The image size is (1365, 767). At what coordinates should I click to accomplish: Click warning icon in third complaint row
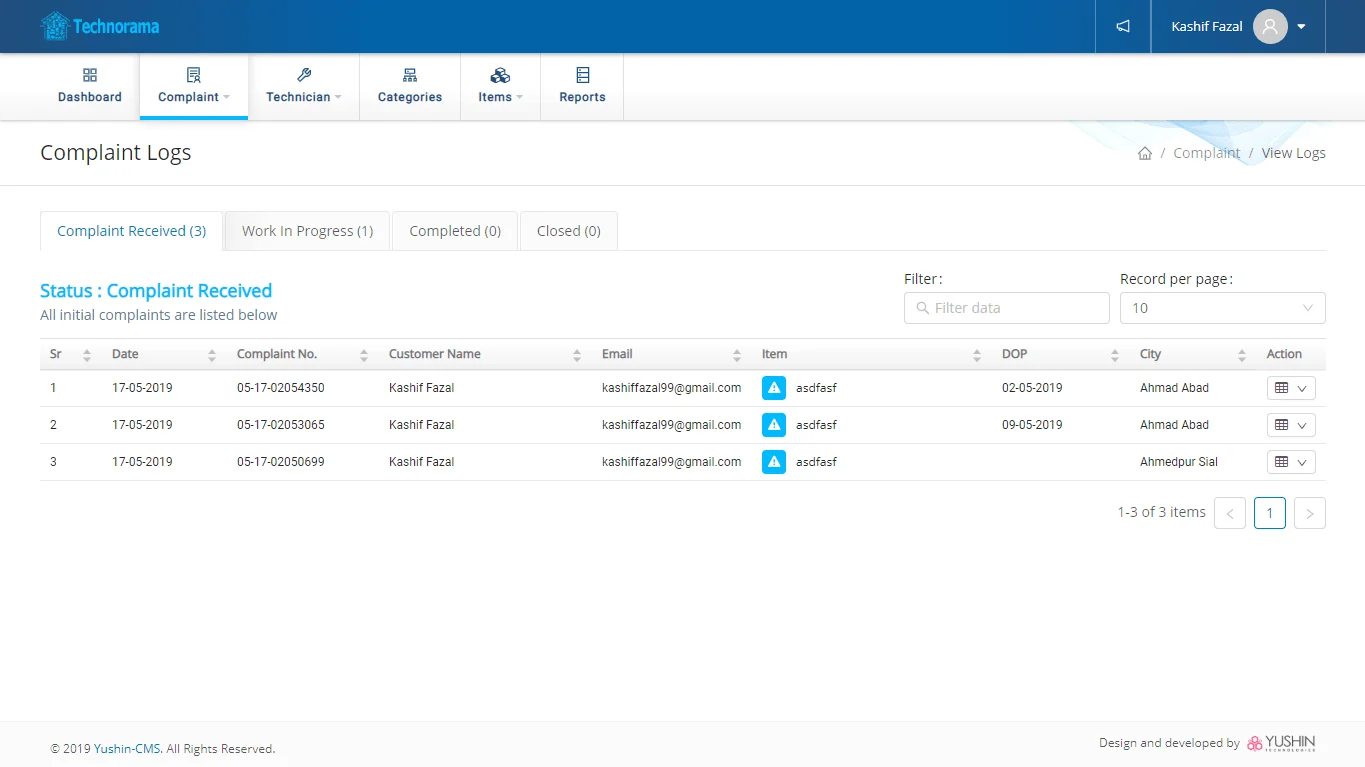click(x=773, y=462)
